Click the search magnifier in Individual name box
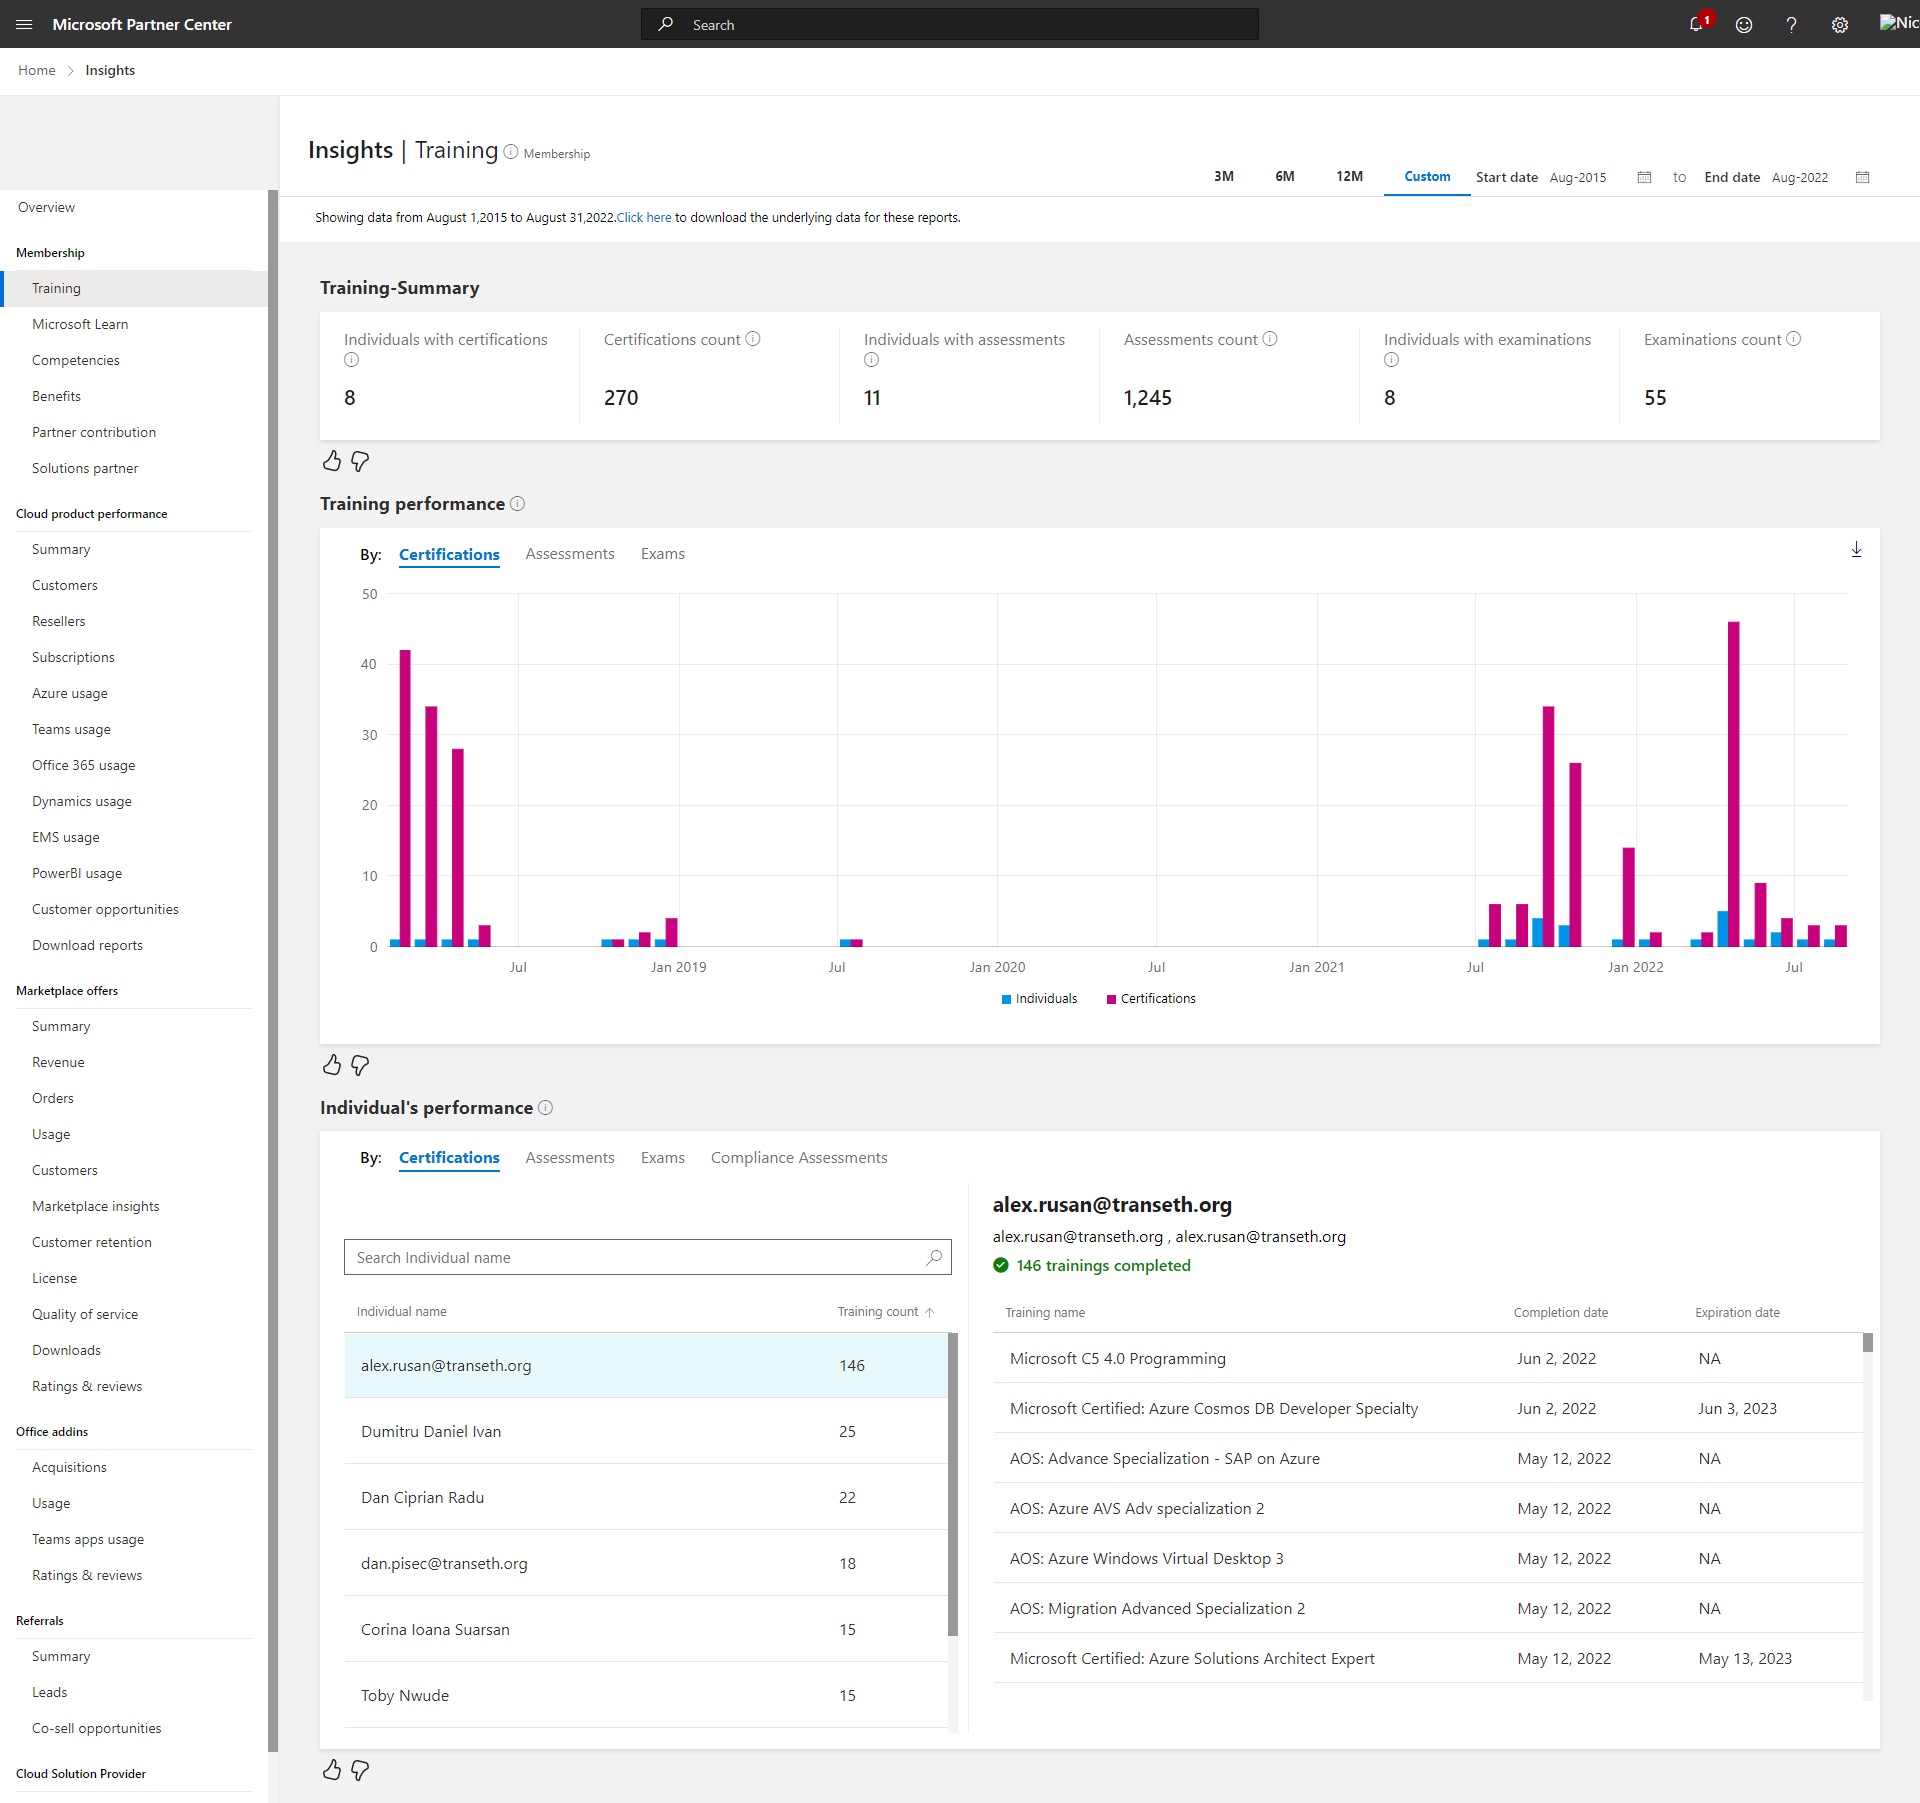1920x1803 pixels. tap(934, 1257)
